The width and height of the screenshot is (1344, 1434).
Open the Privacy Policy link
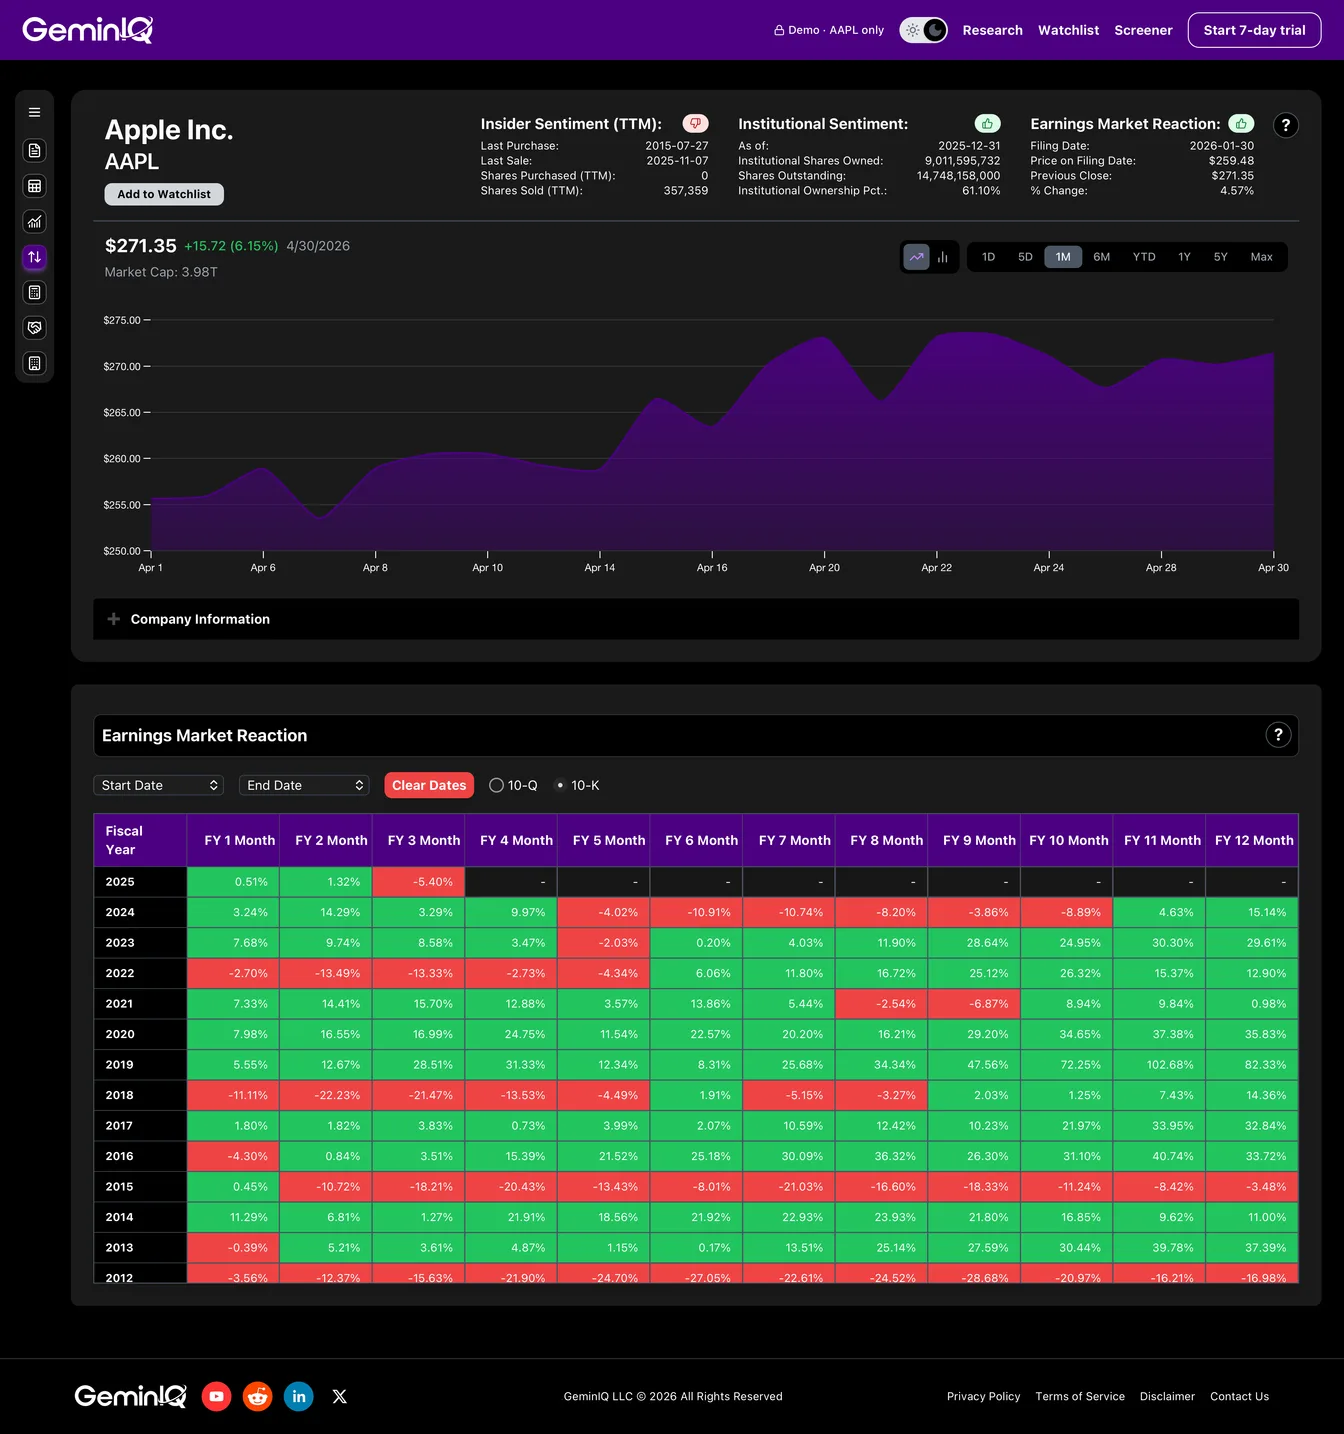pyautogui.click(x=984, y=1396)
